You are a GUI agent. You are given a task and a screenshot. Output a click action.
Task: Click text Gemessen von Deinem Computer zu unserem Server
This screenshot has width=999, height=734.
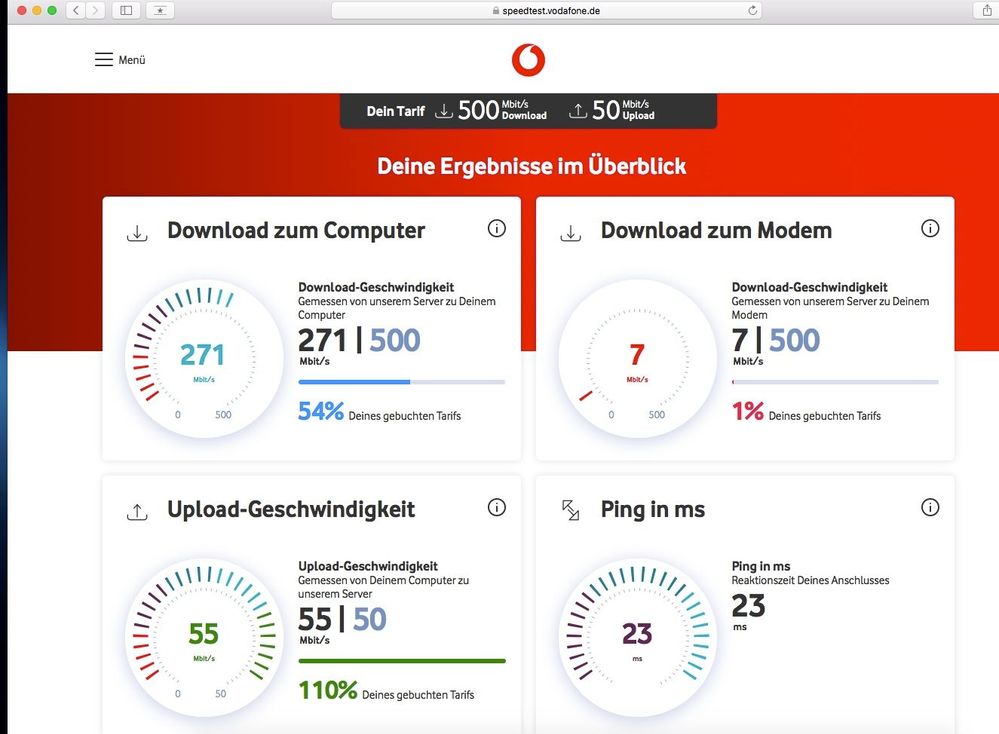[384, 587]
